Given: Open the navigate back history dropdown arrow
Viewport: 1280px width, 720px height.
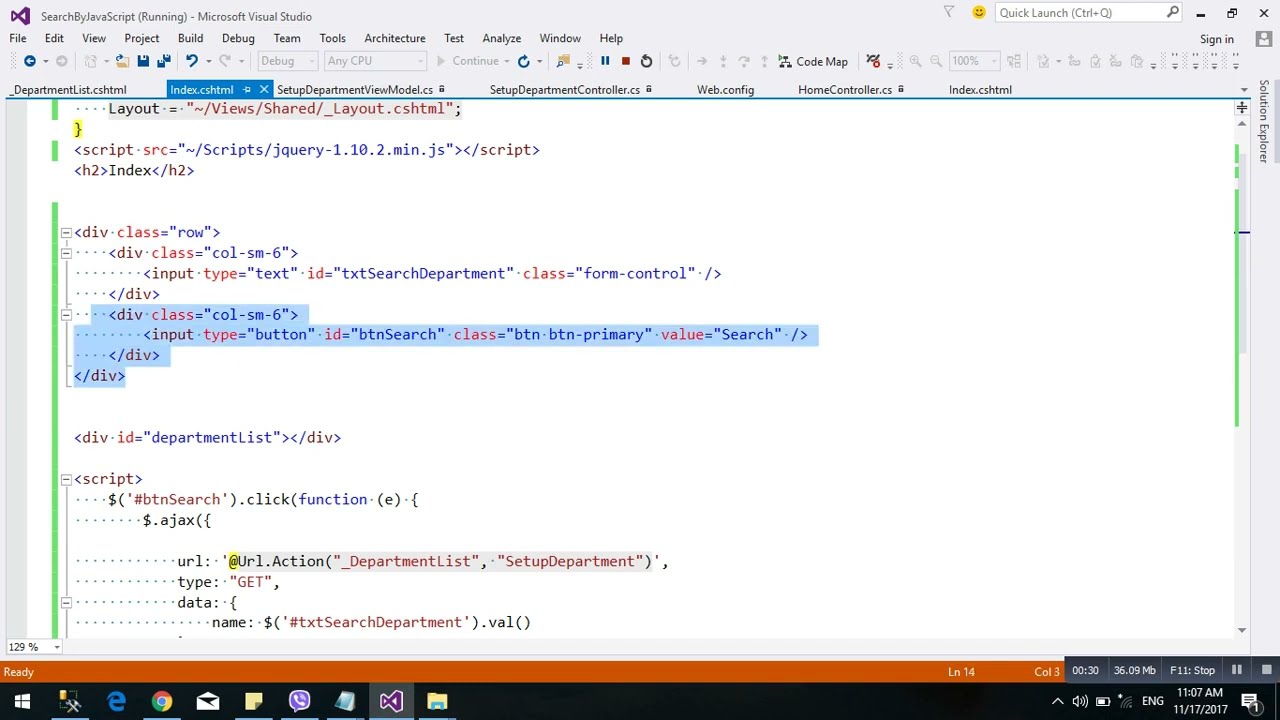Looking at the screenshot, I should point(45,61).
